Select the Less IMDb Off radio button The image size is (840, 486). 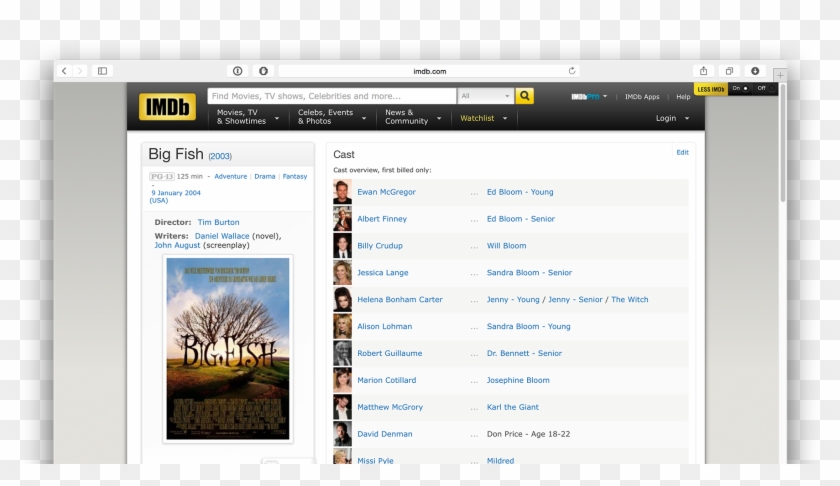pyautogui.click(x=771, y=88)
